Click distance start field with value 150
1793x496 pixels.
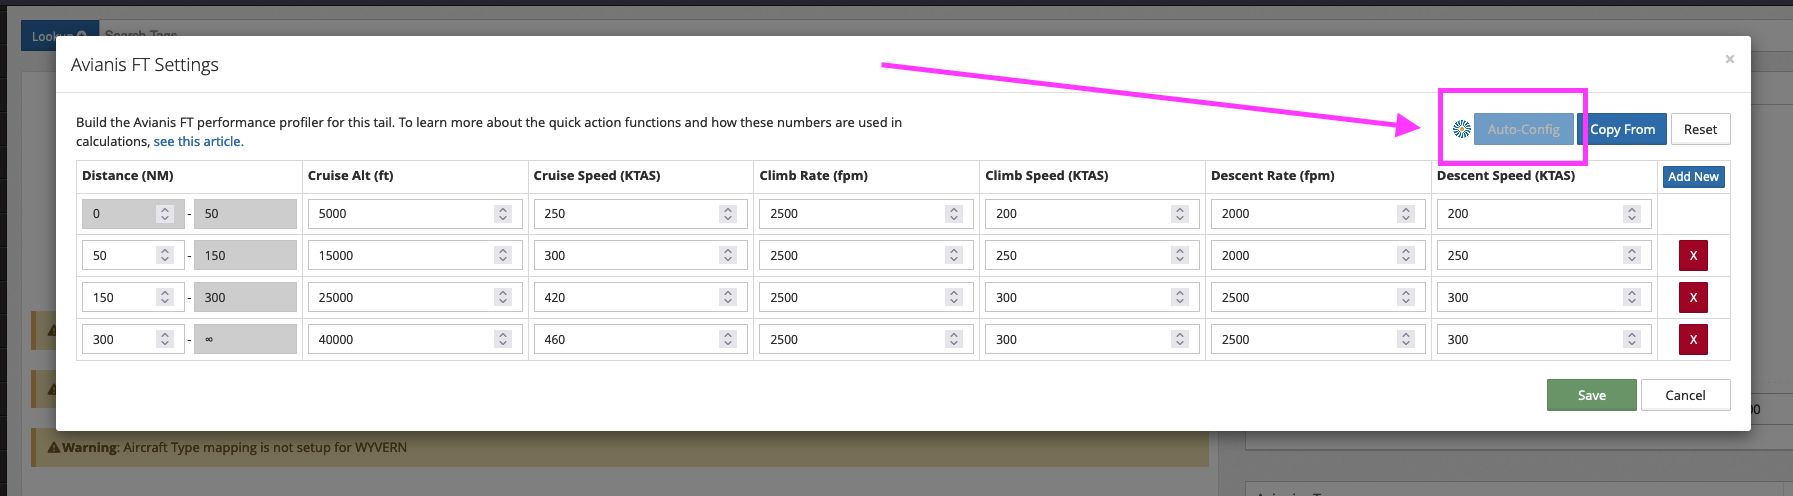132,297
